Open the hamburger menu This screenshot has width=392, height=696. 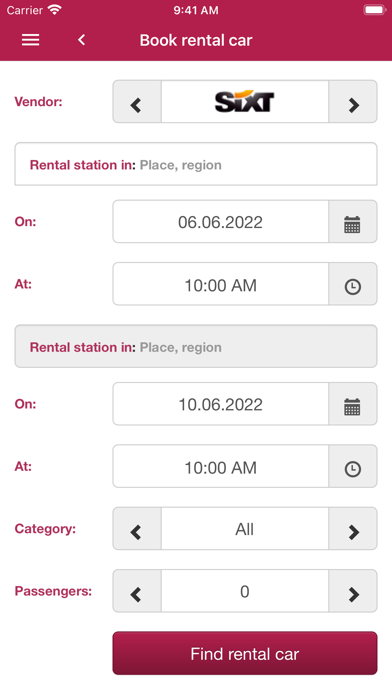31,40
